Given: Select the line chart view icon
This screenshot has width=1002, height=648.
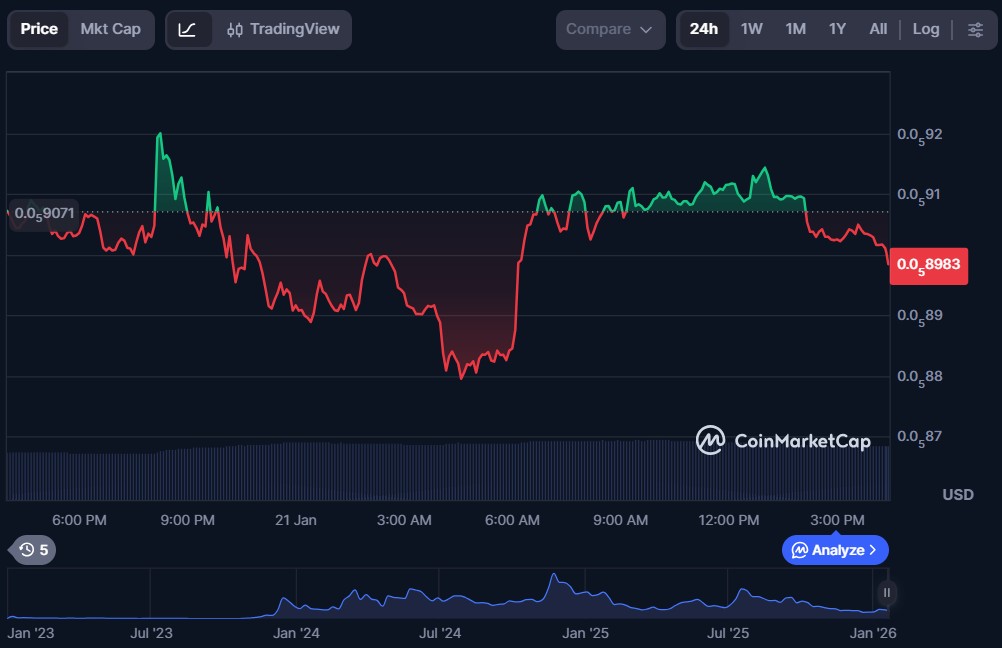Looking at the screenshot, I should tap(188, 30).
